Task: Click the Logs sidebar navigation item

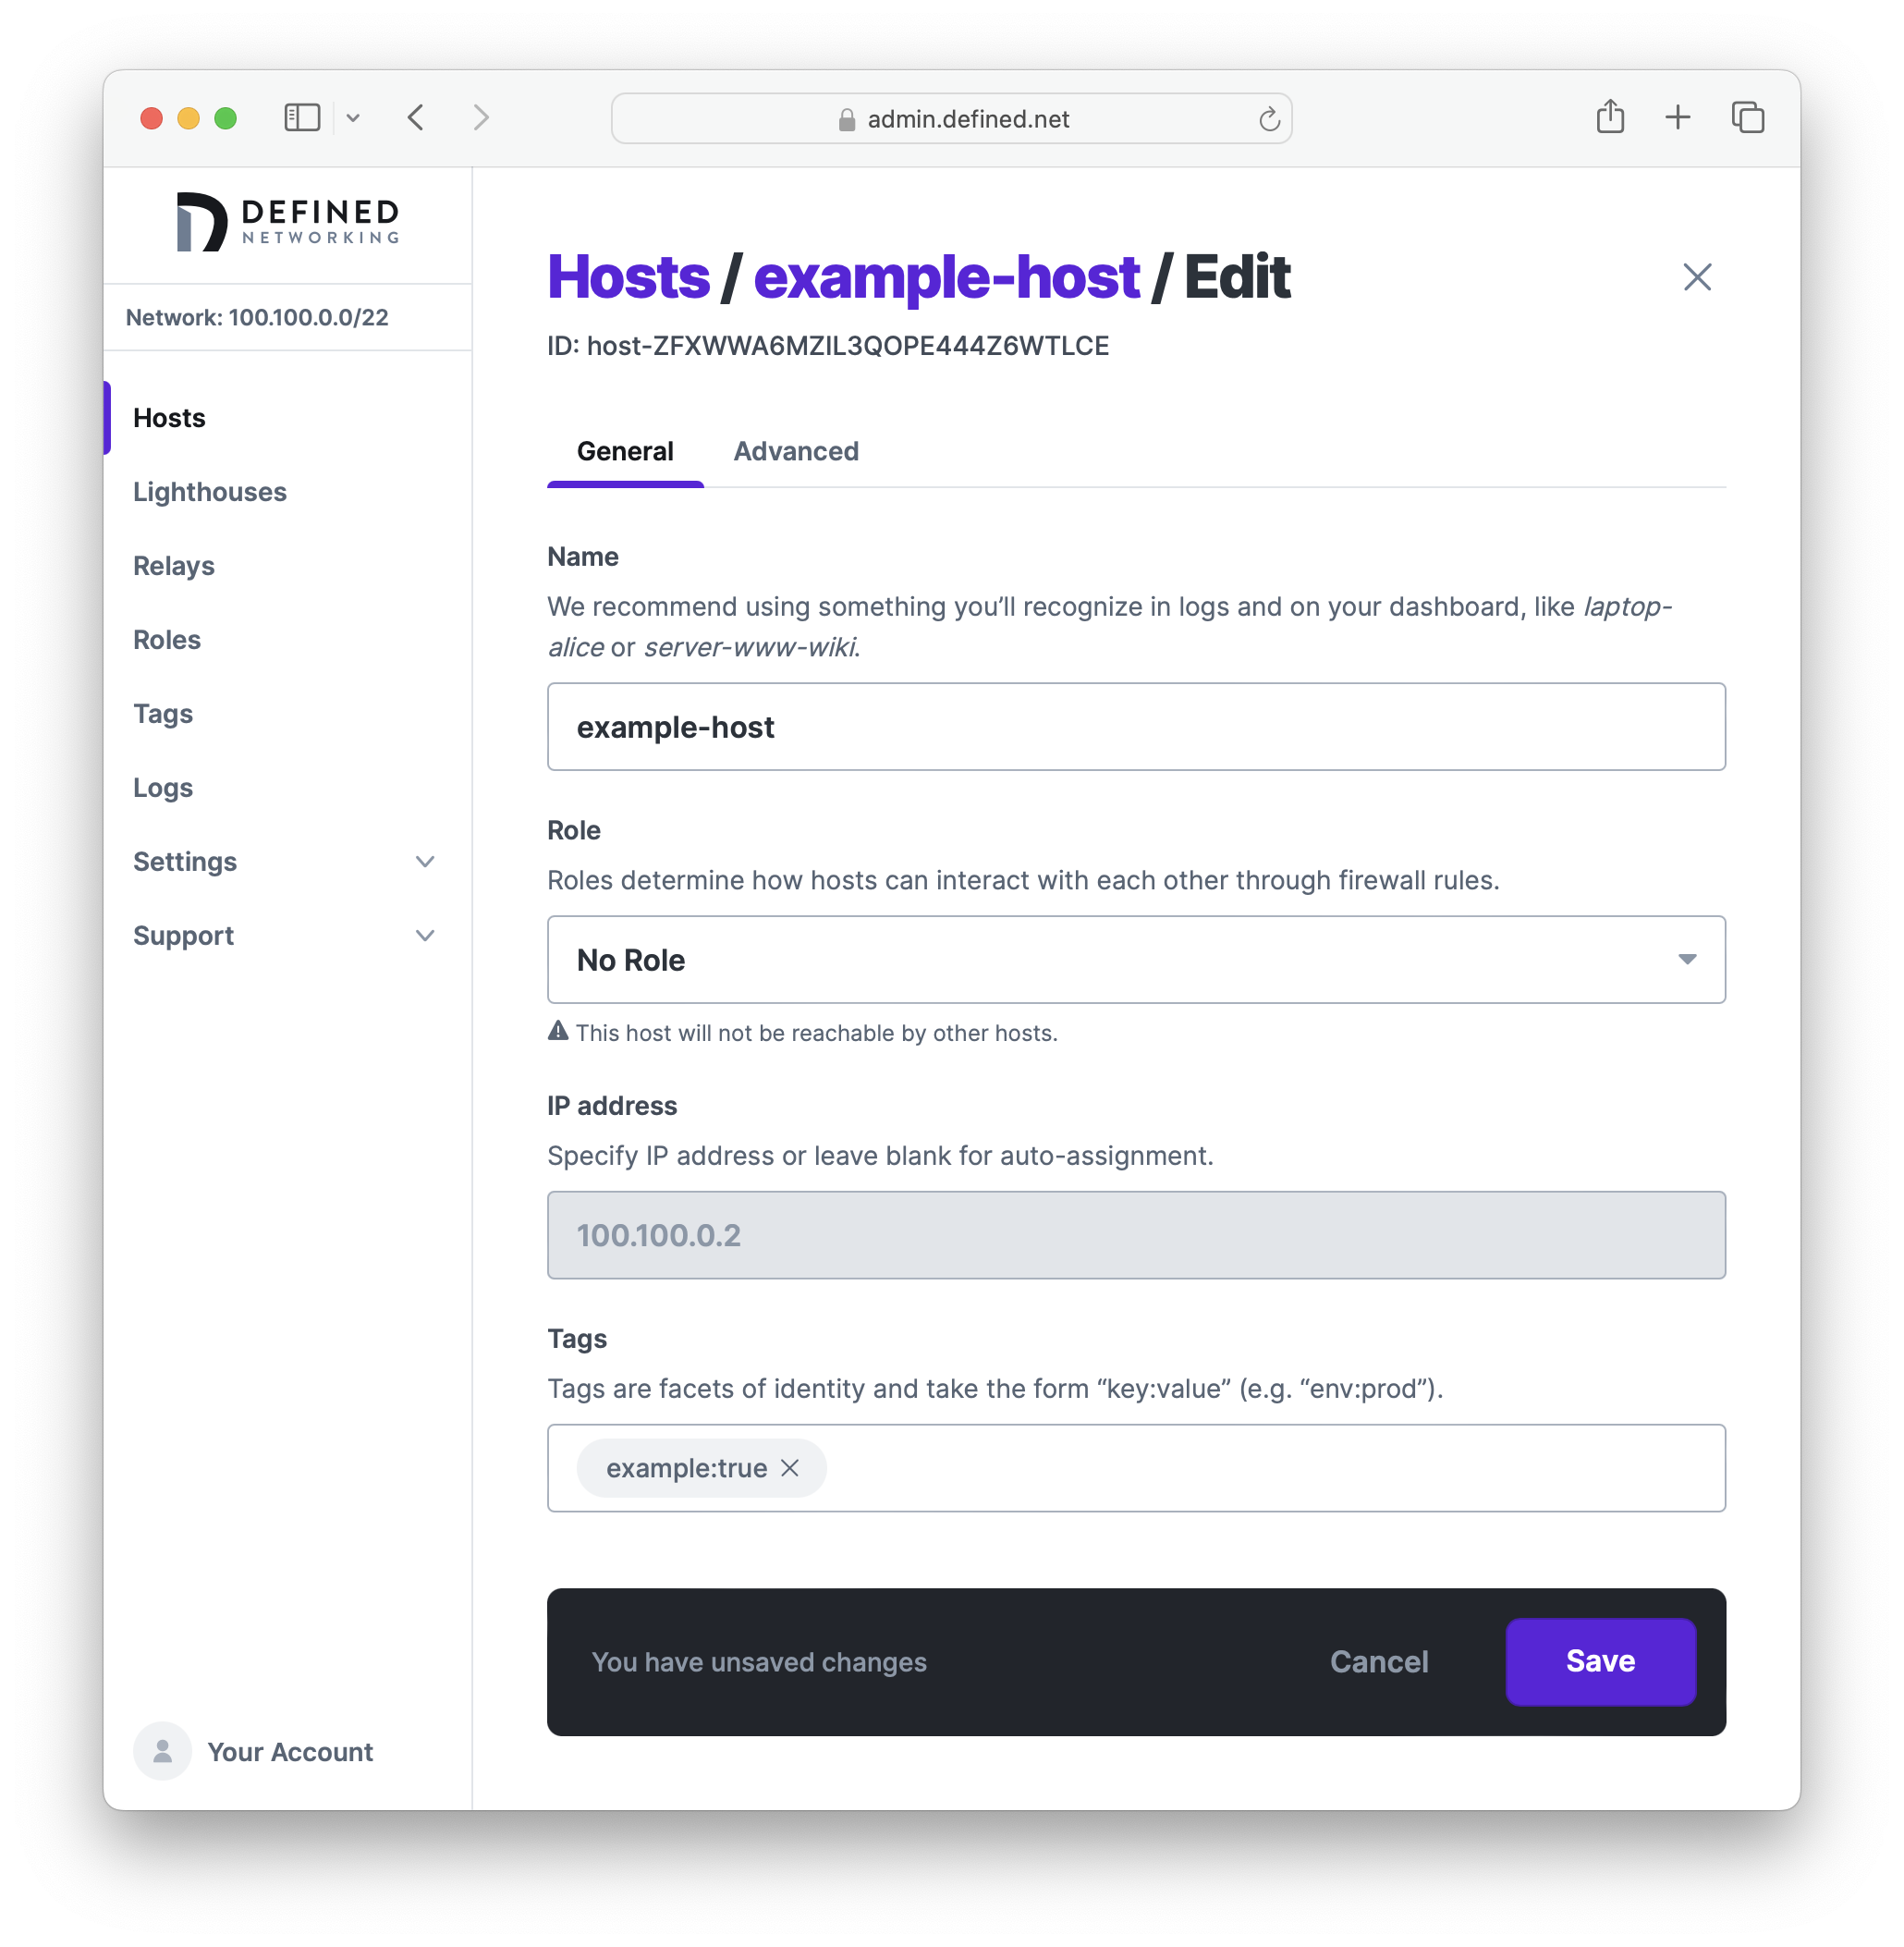Action: point(162,787)
